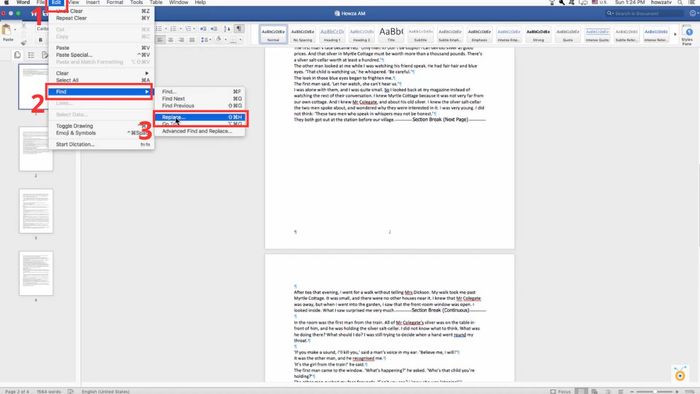Toggle align left paragraph button
Screen dimensions: 700x394
(x=159, y=40)
